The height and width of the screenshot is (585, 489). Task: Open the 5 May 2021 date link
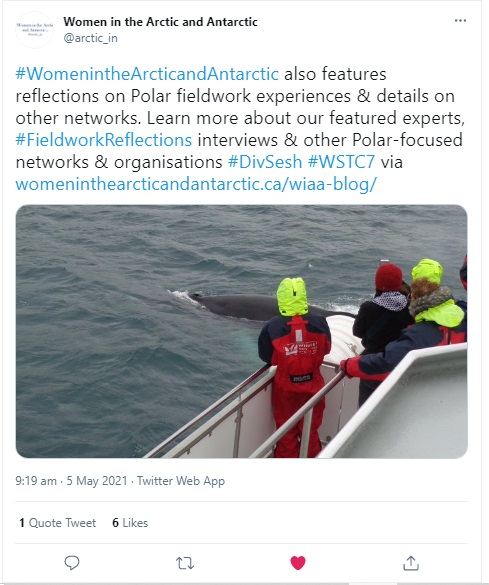(97, 481)
